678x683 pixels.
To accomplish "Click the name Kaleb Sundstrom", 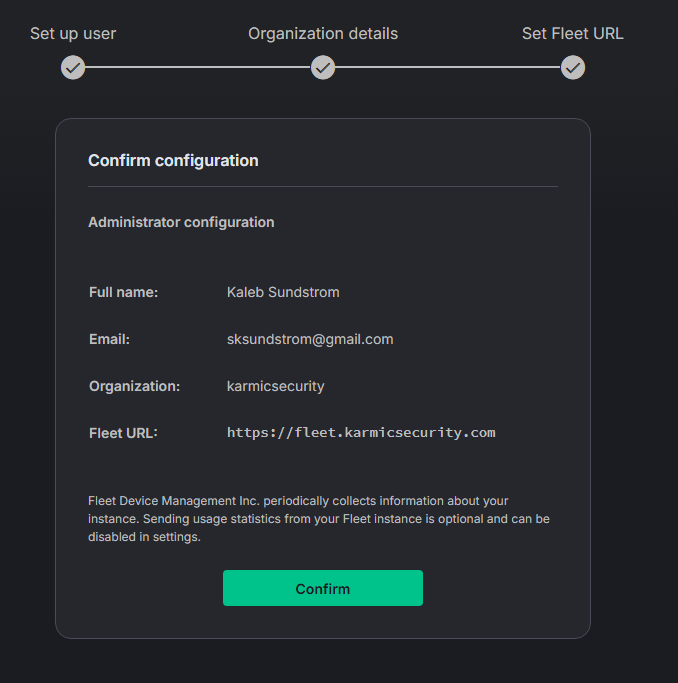I will pos(283,292).
